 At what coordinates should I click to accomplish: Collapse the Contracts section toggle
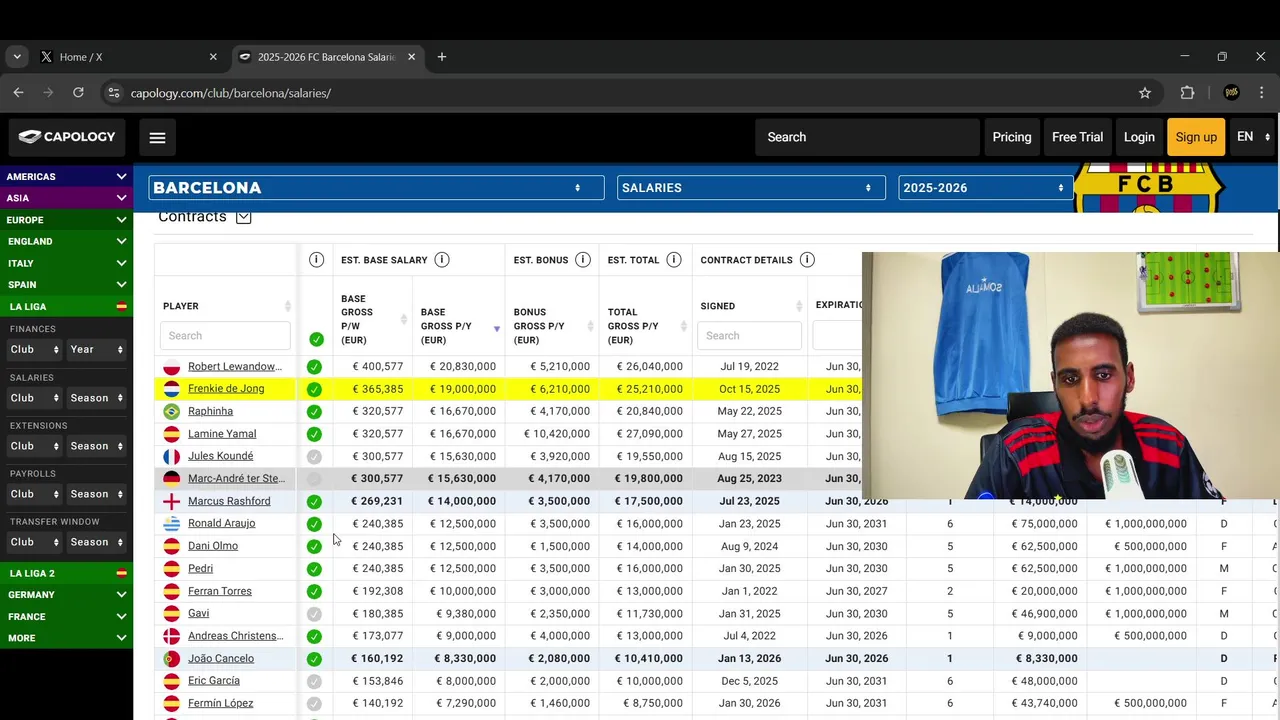coord(243,217)
